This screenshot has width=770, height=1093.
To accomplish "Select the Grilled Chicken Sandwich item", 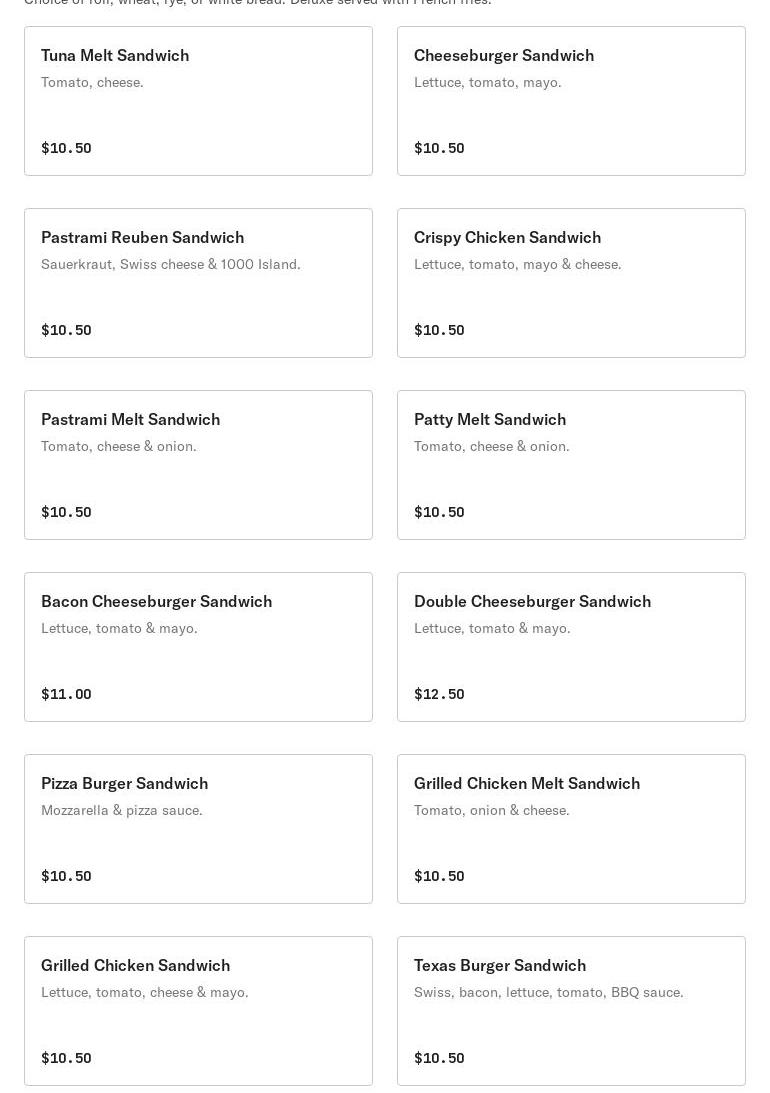I will click(x=199, y=1011).
